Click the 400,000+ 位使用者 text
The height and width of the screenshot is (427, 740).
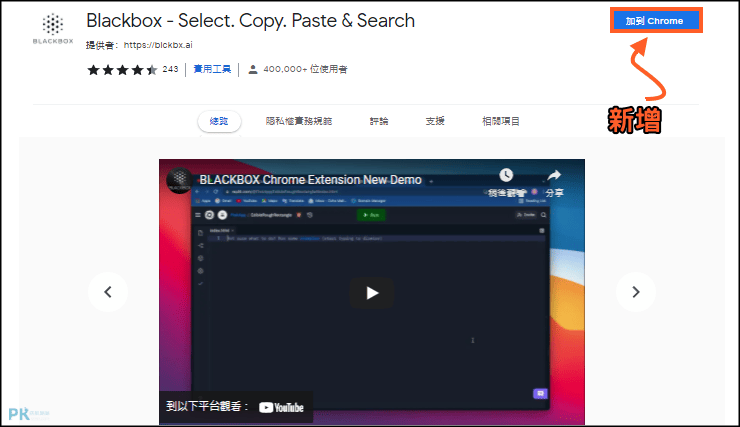point(305,69)
